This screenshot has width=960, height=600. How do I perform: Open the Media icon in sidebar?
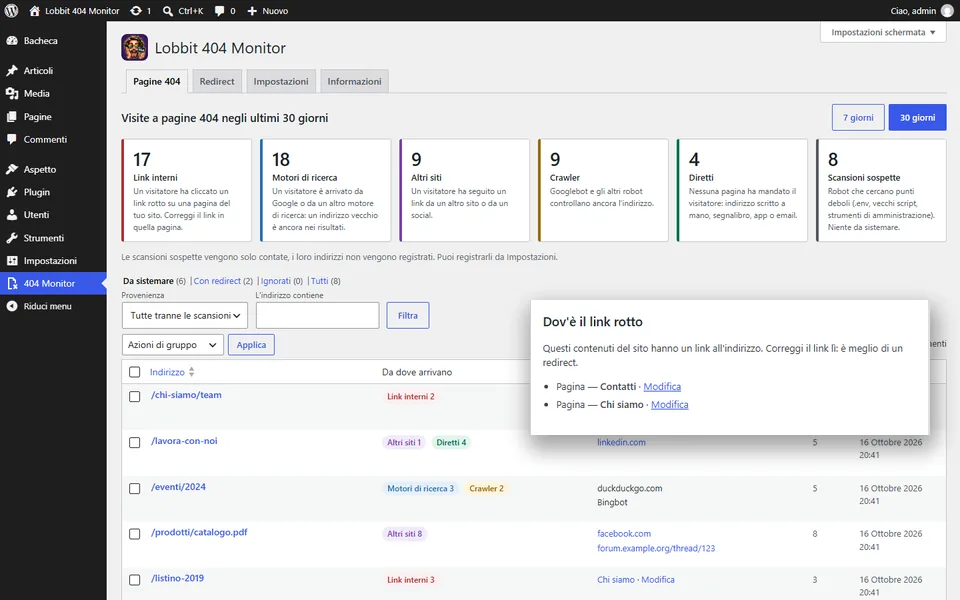(x=12, y=93)
